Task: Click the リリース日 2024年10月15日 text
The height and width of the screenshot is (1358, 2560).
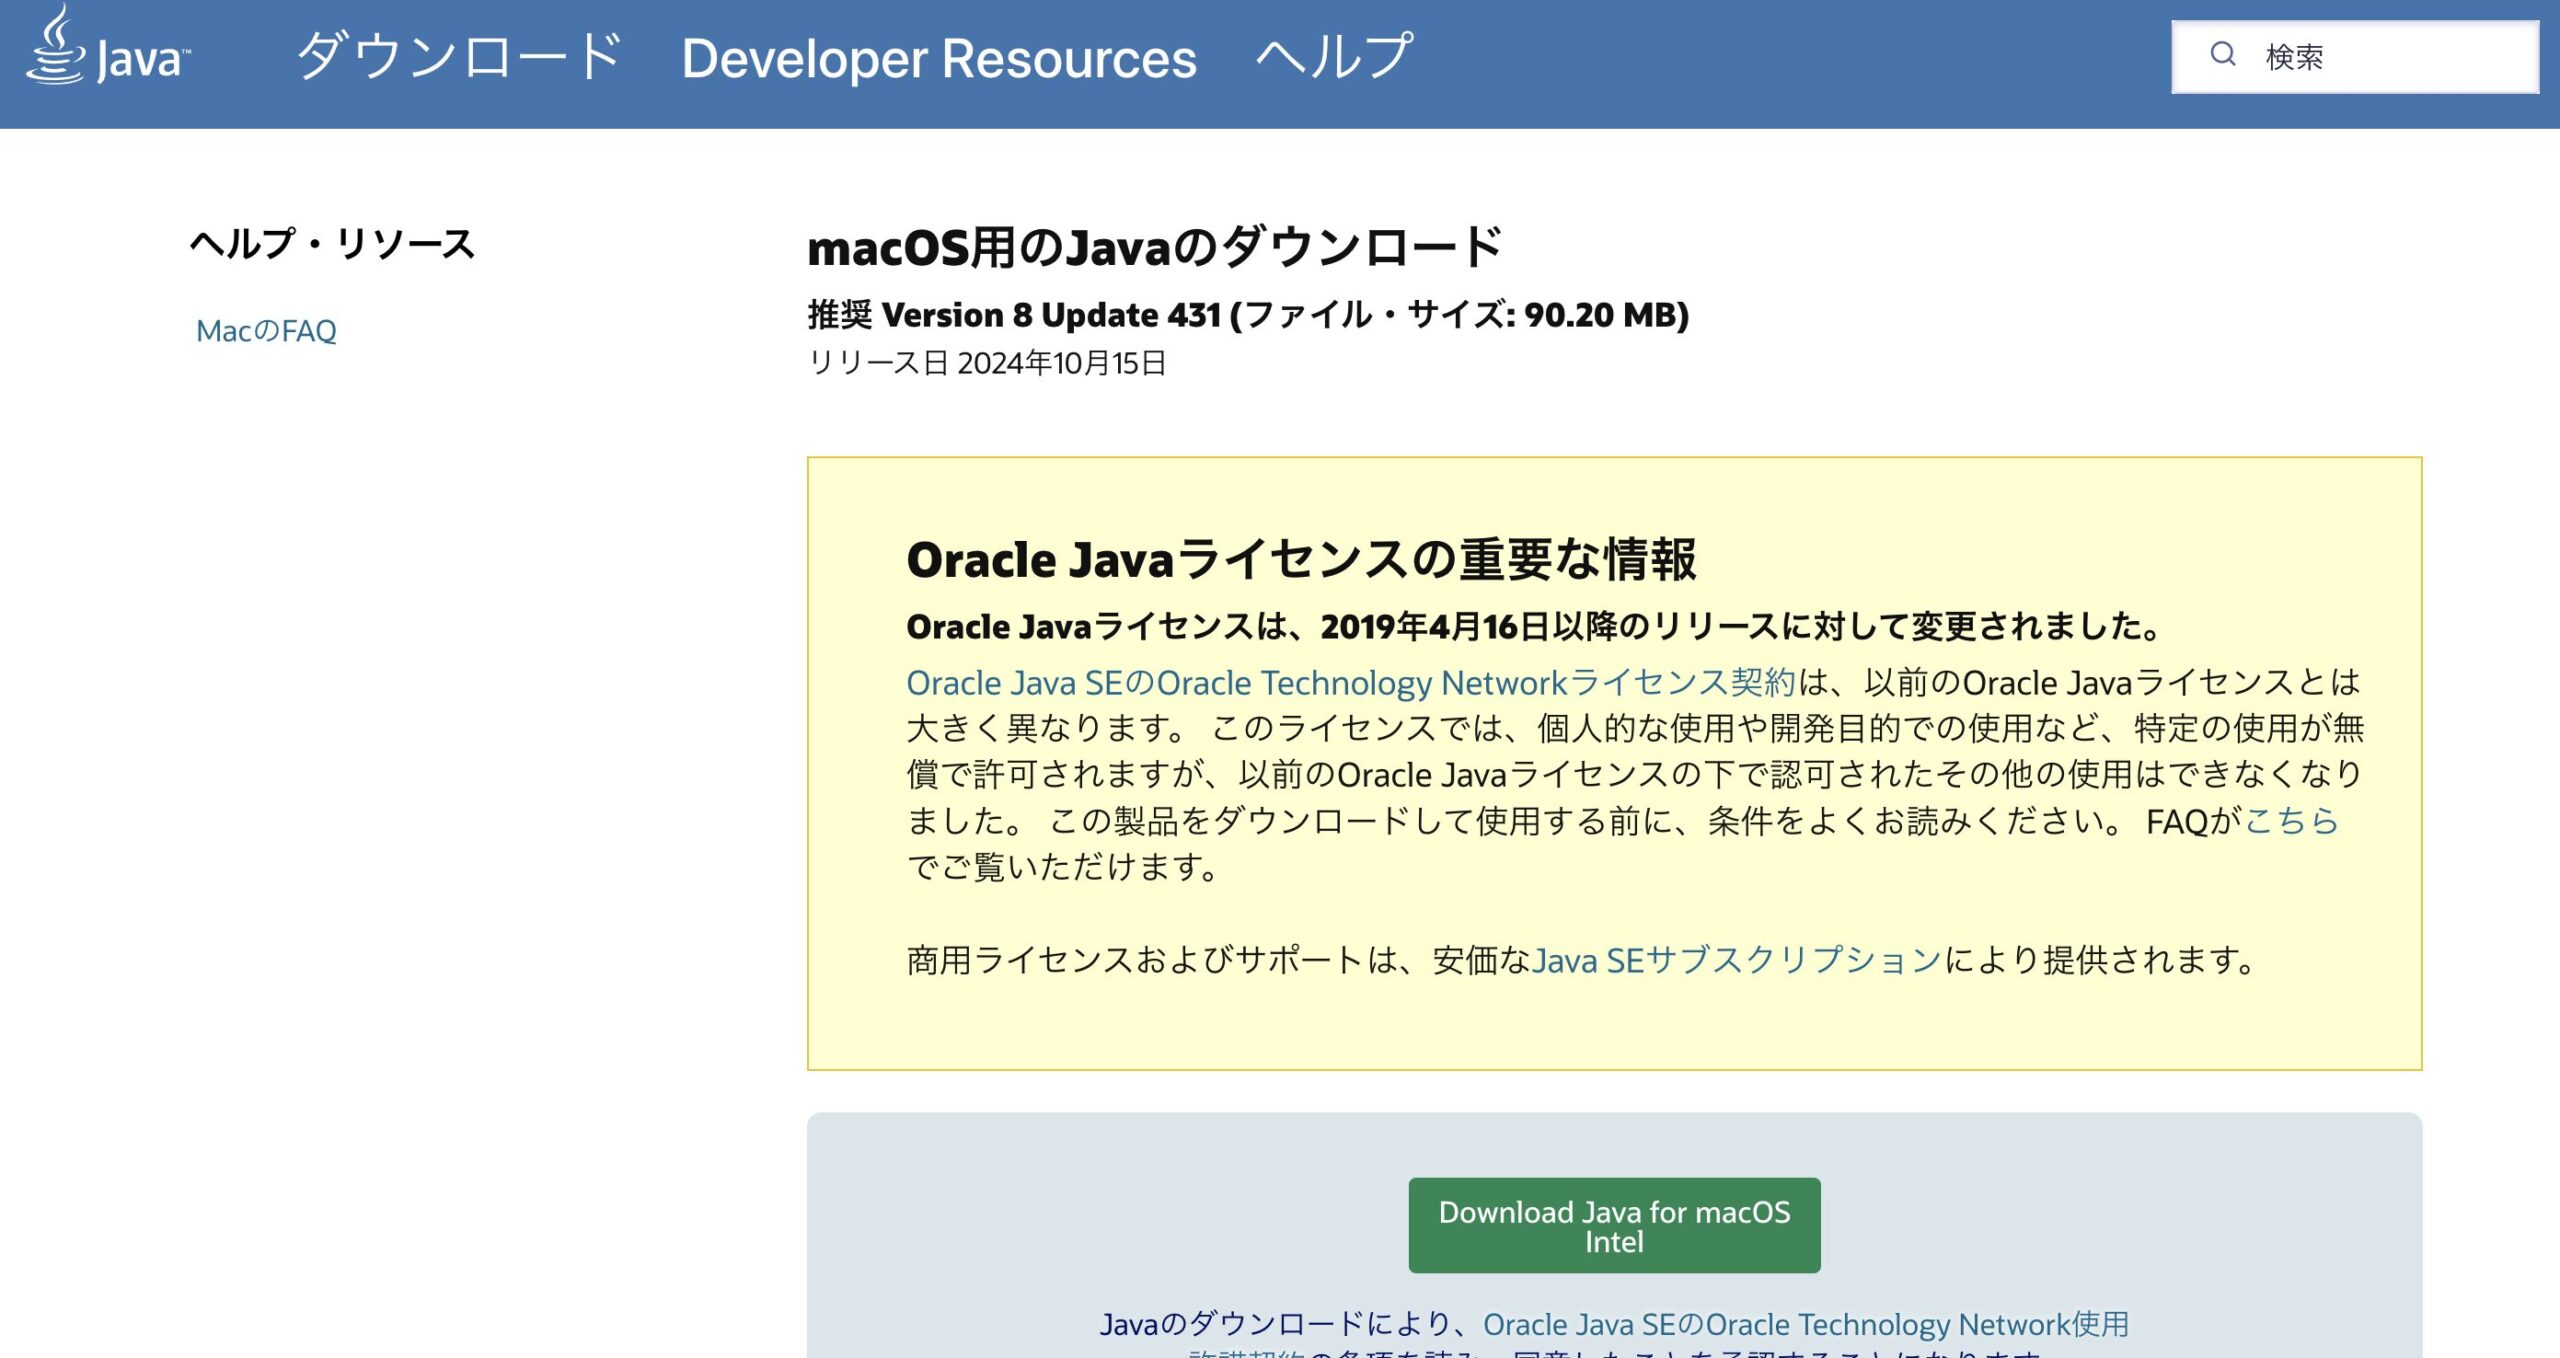Action: [987, 363]
